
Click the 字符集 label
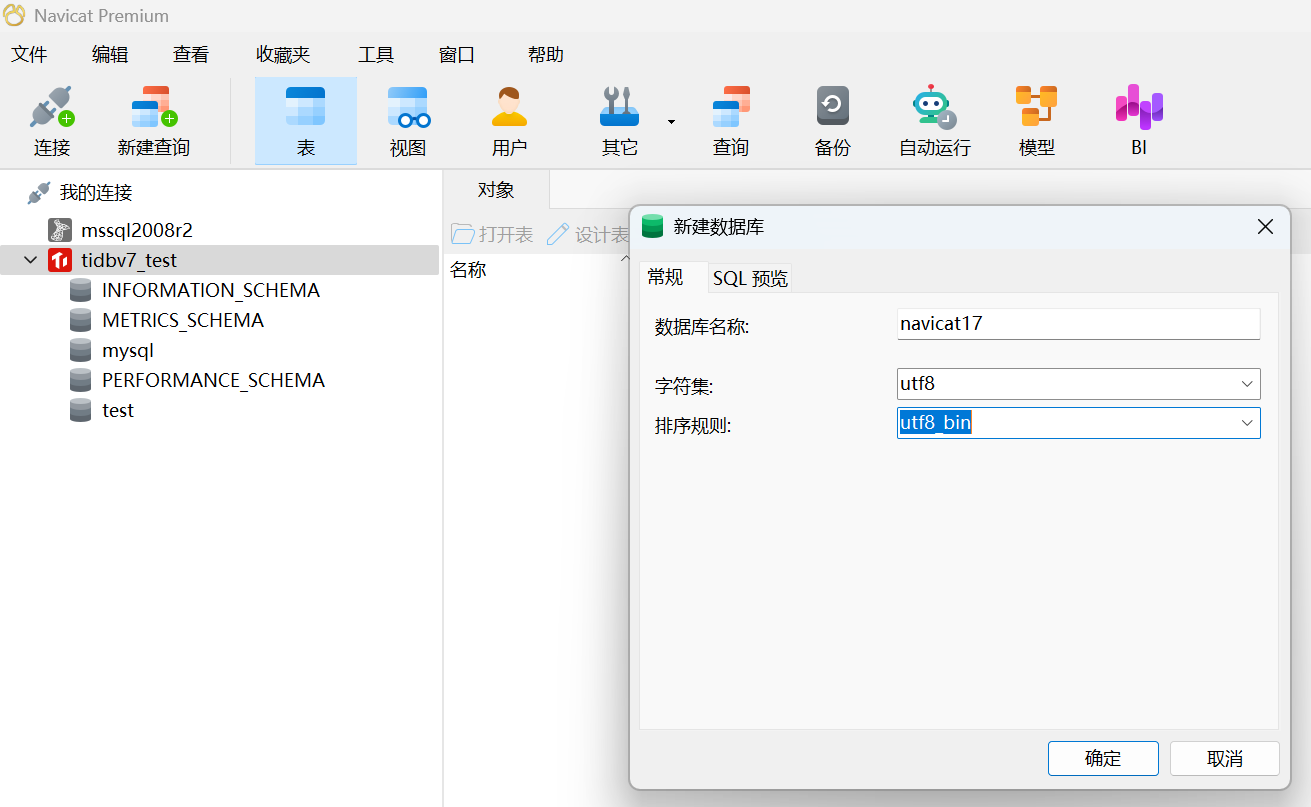(684, 386)
